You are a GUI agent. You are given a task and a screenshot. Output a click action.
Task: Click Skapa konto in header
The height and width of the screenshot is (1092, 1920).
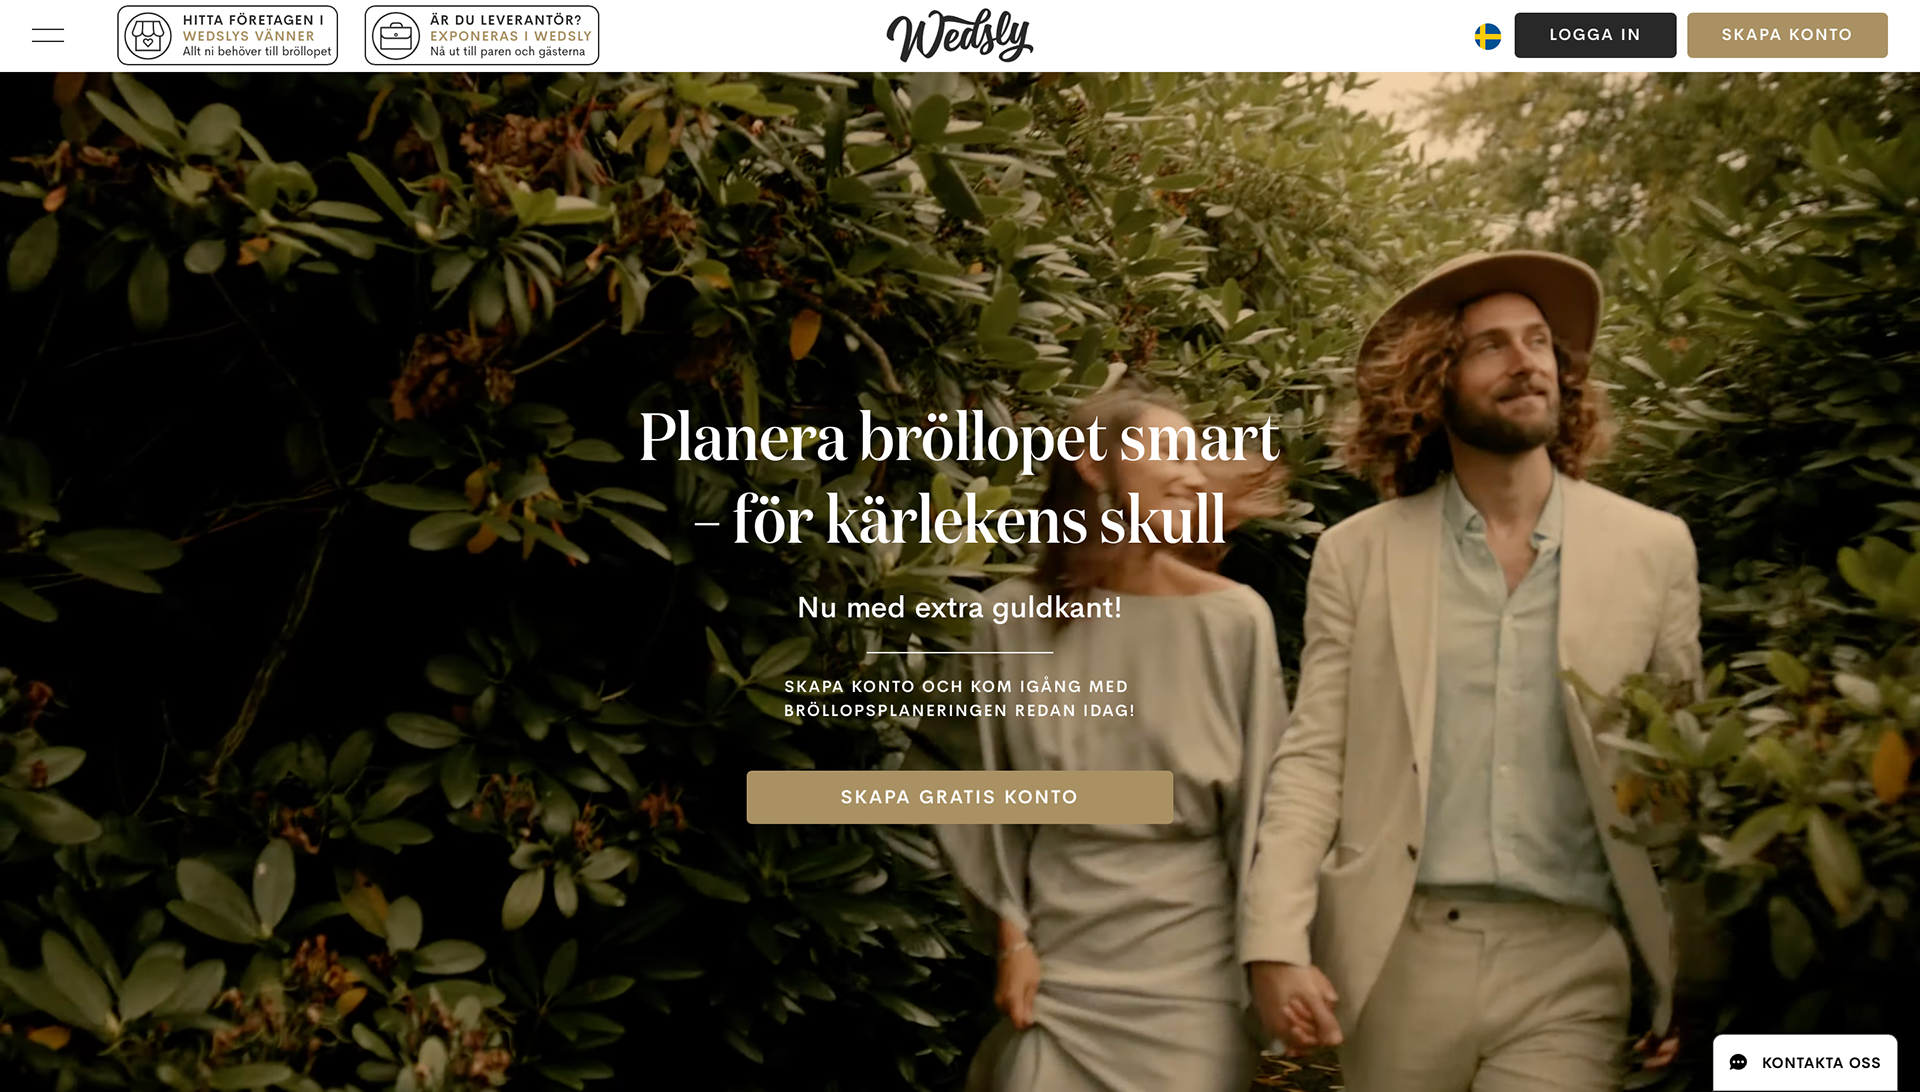click(x=1787, y=35)
